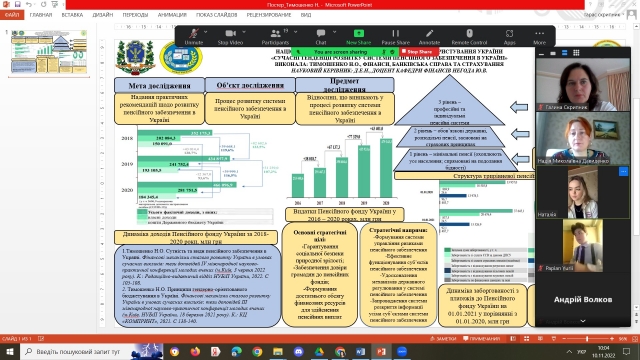Start slideshow from status bar icon

click(554, 339)
